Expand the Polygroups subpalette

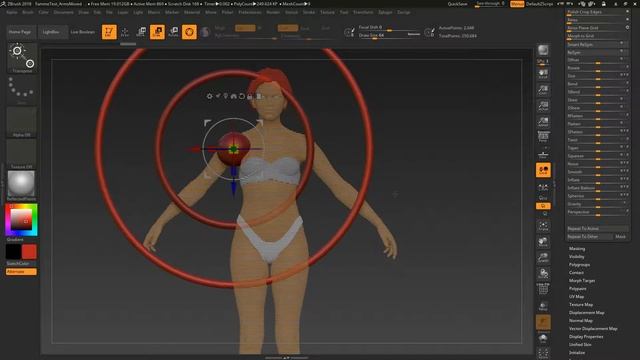click(x=579, y=264)
